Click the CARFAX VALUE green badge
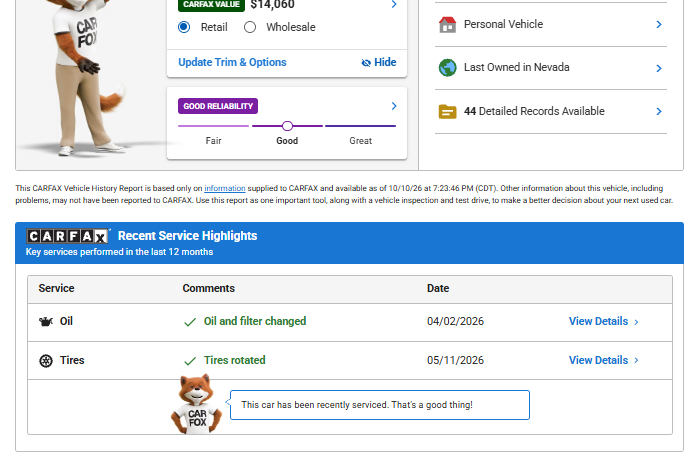This screenshot has height=466, width=697. coord(211,4)
